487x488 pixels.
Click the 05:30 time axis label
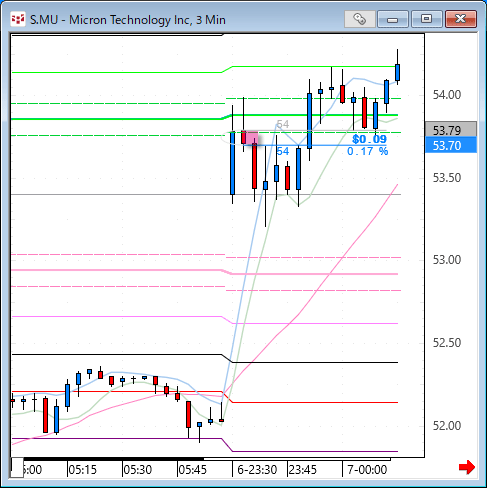137,470
